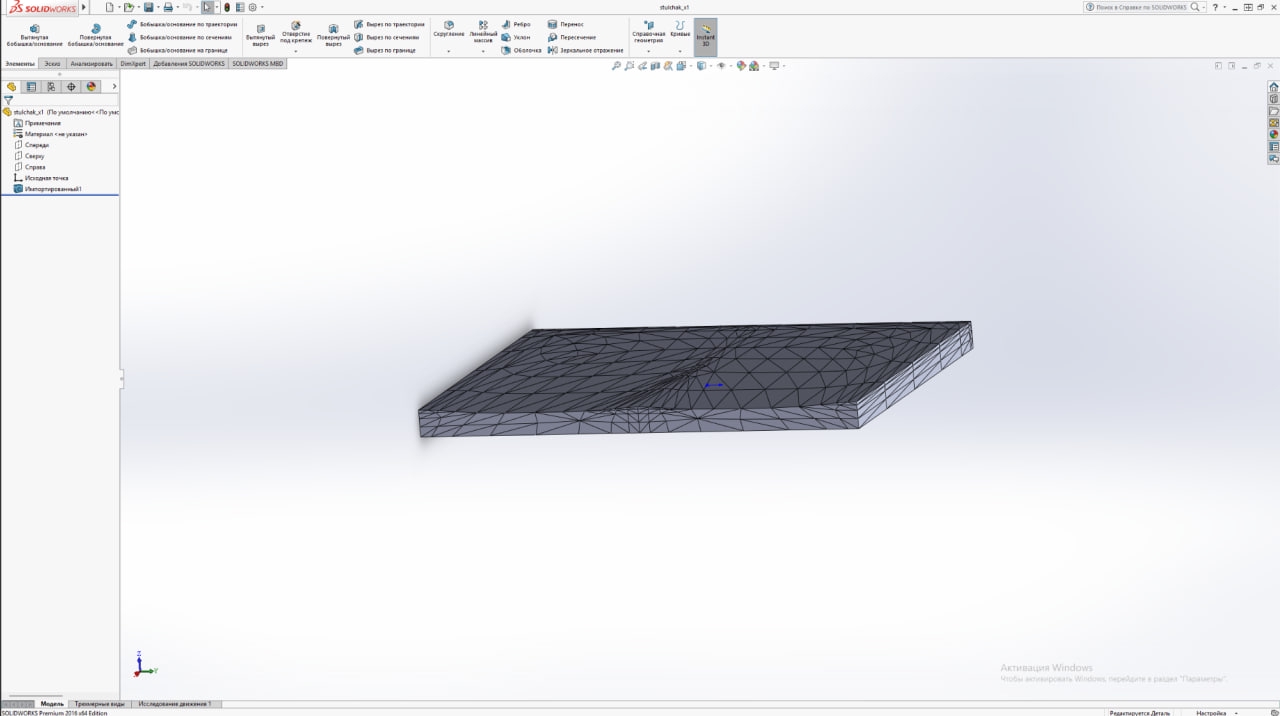Click the Повернутая бобышка/основание revolve tool
1280x716 pixels.
pyautogui.click(x=95, y=35)
